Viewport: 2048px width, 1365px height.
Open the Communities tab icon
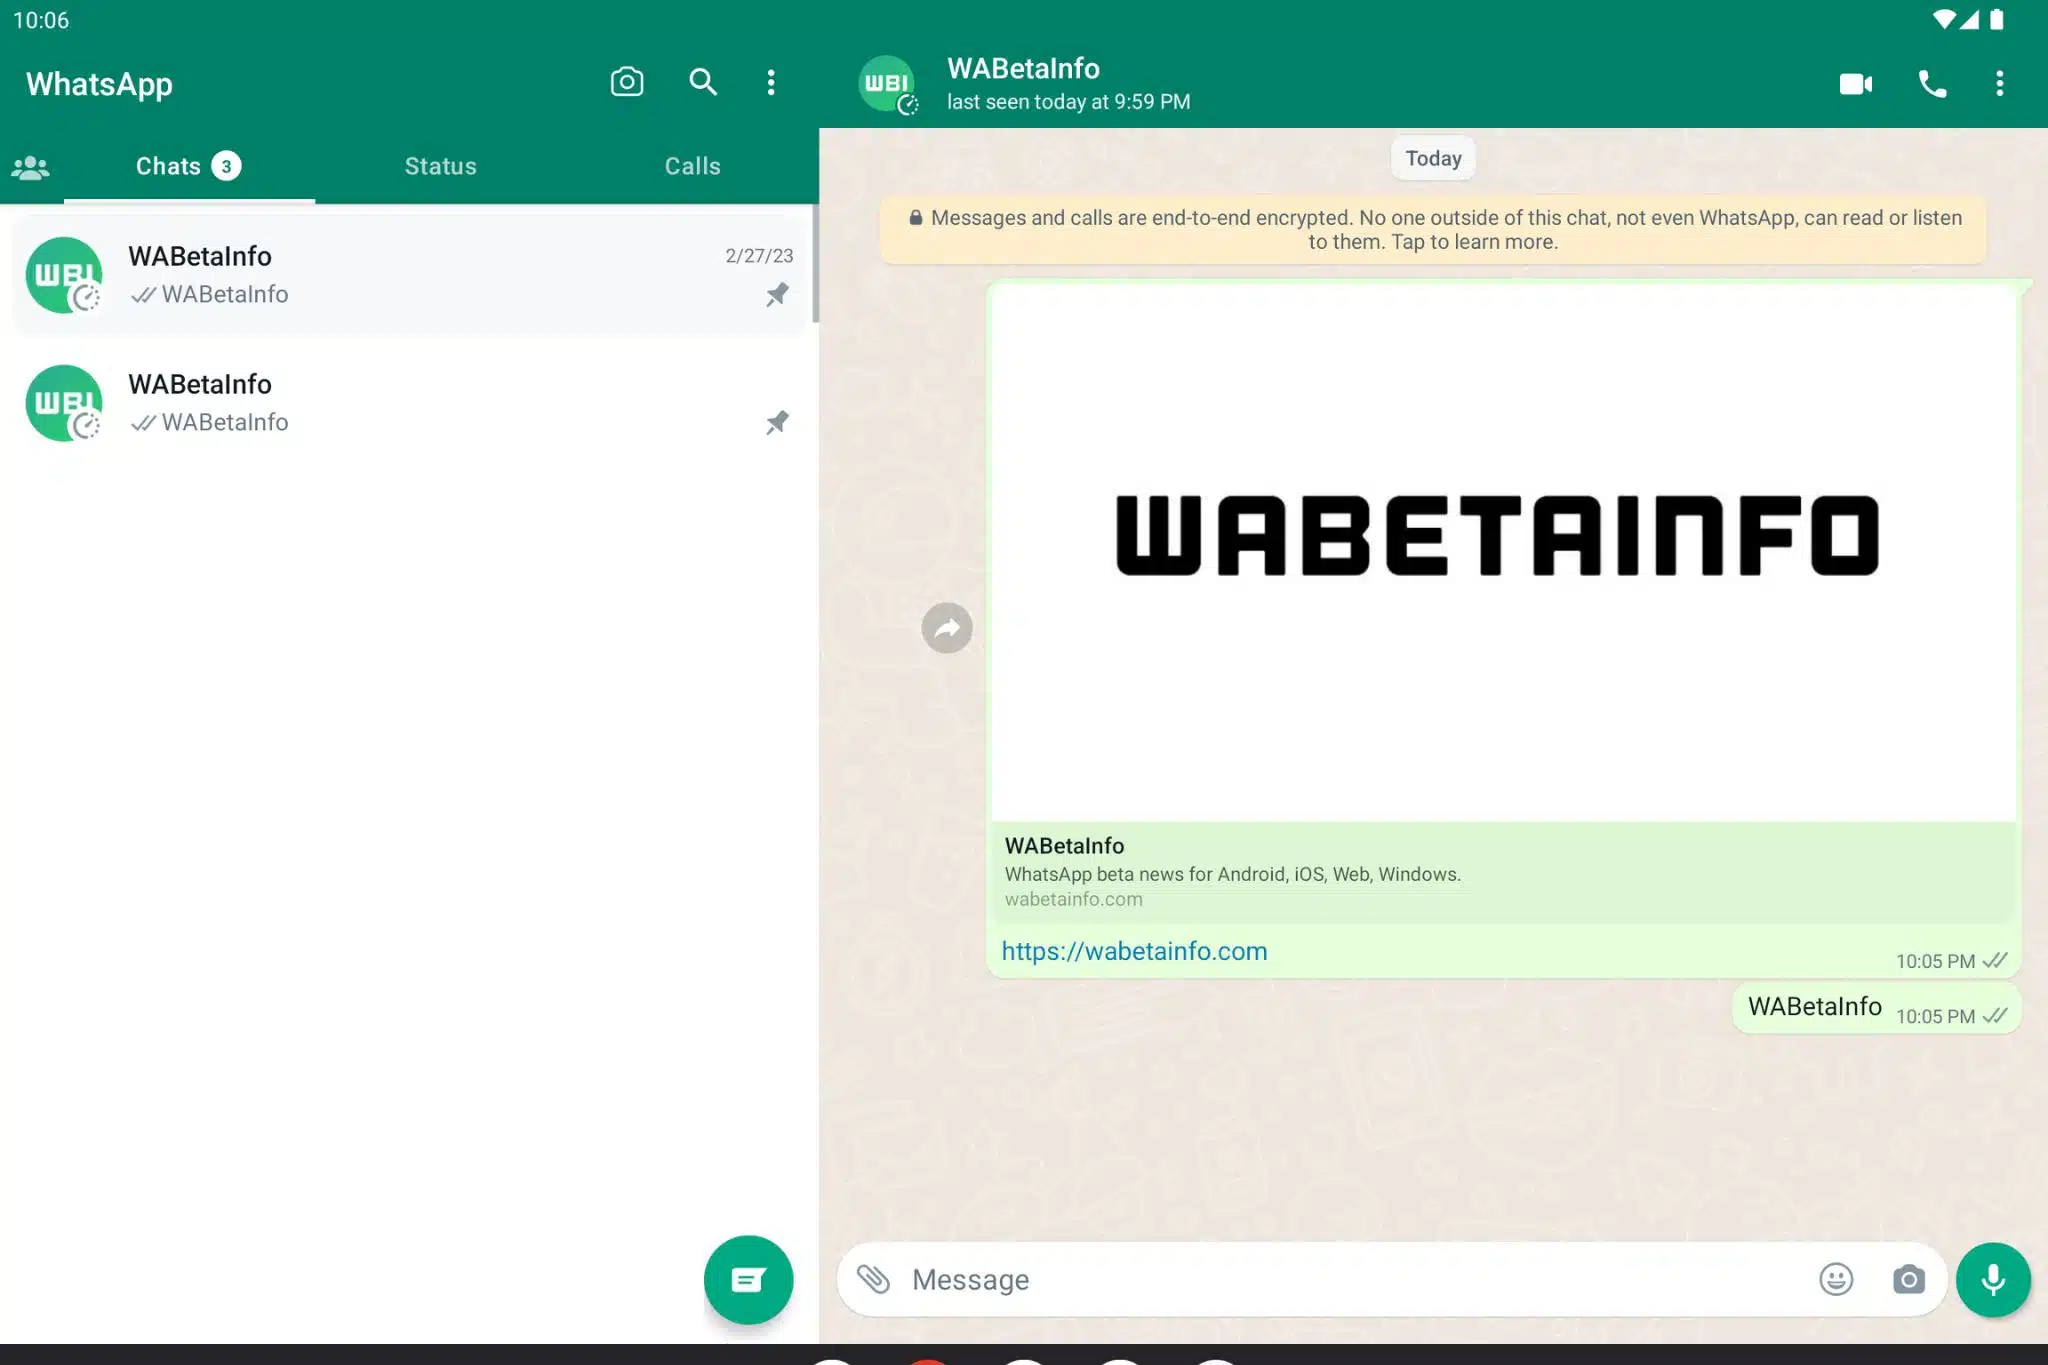[x=31, y=167]
